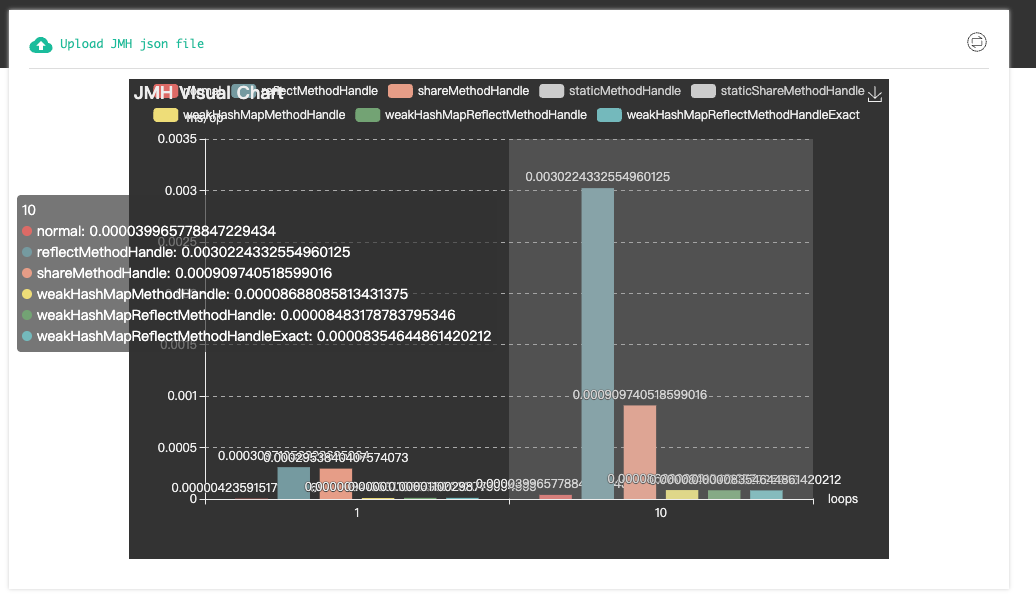Click the teal weakHashMapReflectMethodHandleExact bar for loops 10
Viewport: 1036px width, 606px height.
pos(766,494)
